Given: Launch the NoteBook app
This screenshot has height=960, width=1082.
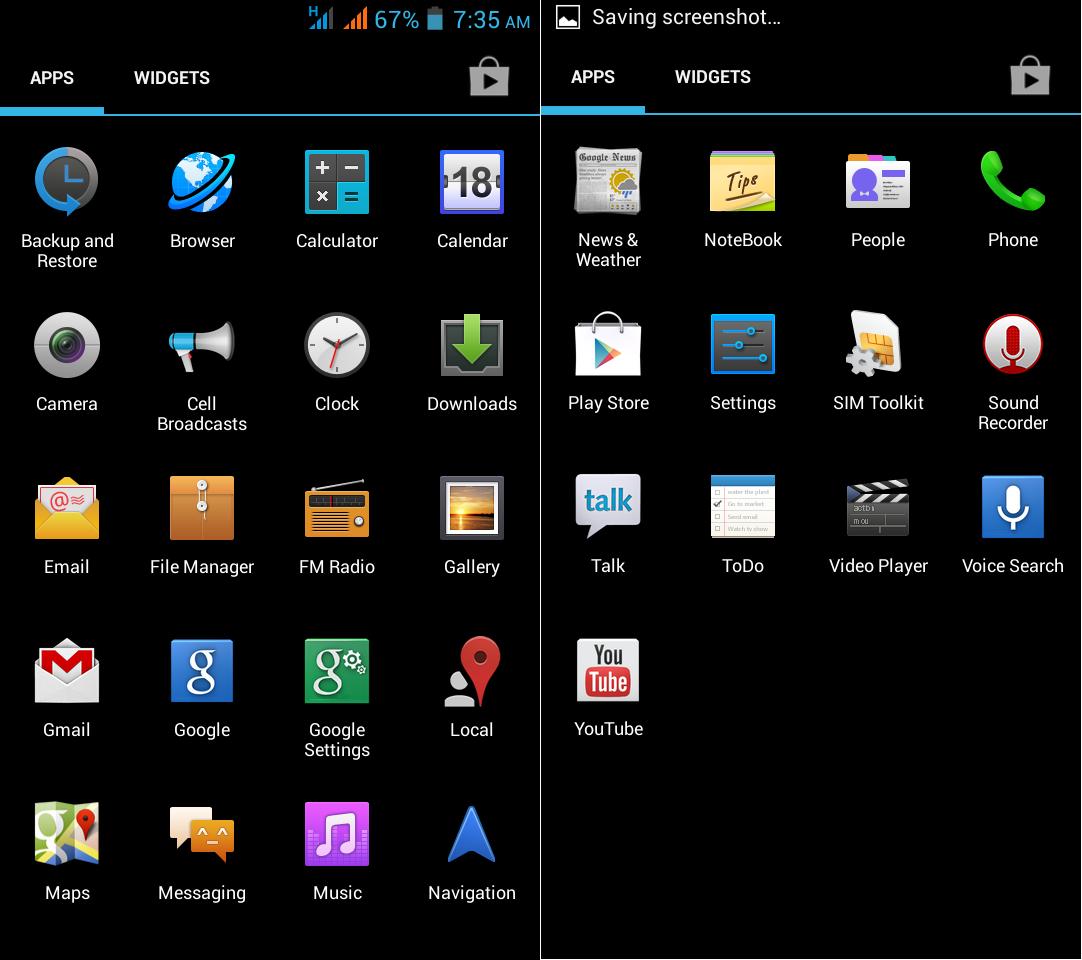Looking at the screenshot, I should (742, 181).
